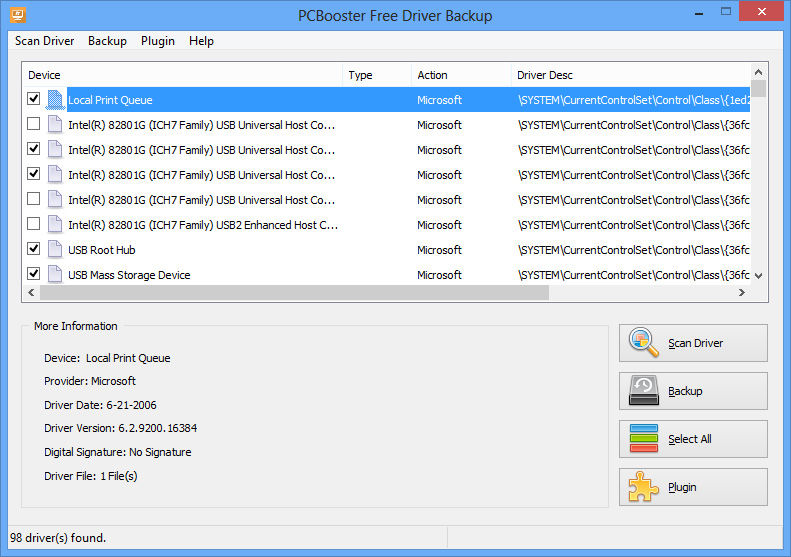Image resolution: width=791 pixels, height=557 pixels.
Task: Minimize the PCBooster window
Action: pyautogui.click(x=699, y=13)
